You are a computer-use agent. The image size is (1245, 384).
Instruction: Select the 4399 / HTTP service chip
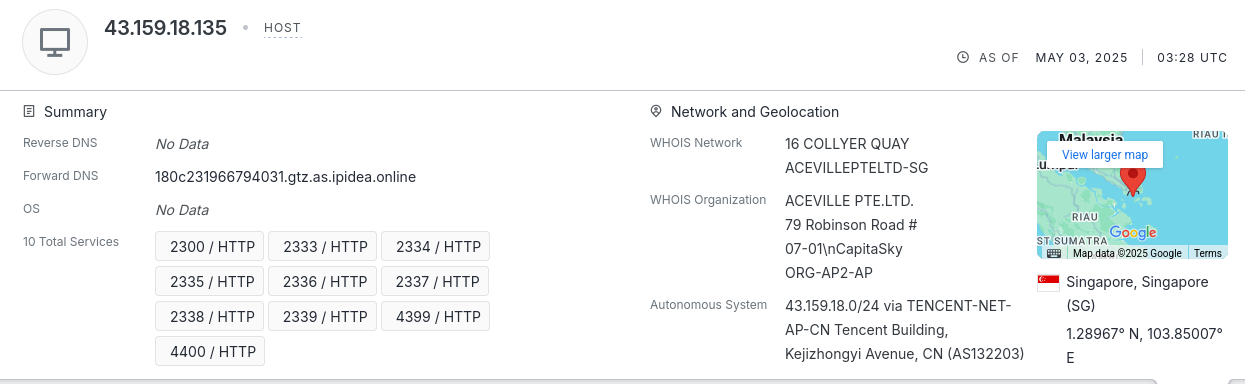435,317
